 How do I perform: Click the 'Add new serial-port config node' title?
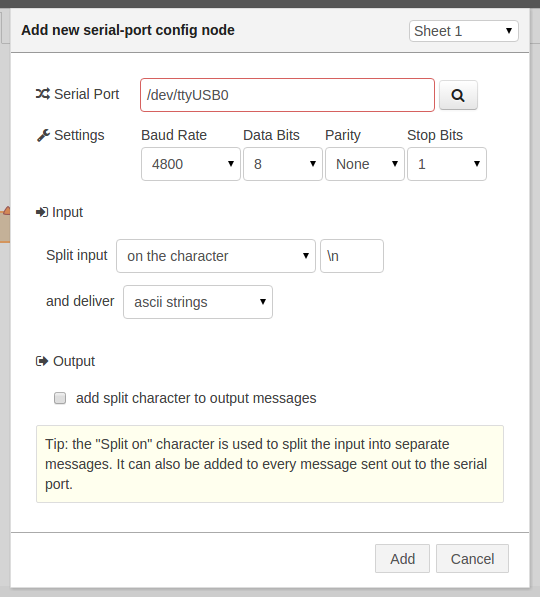tap(128, 30)
